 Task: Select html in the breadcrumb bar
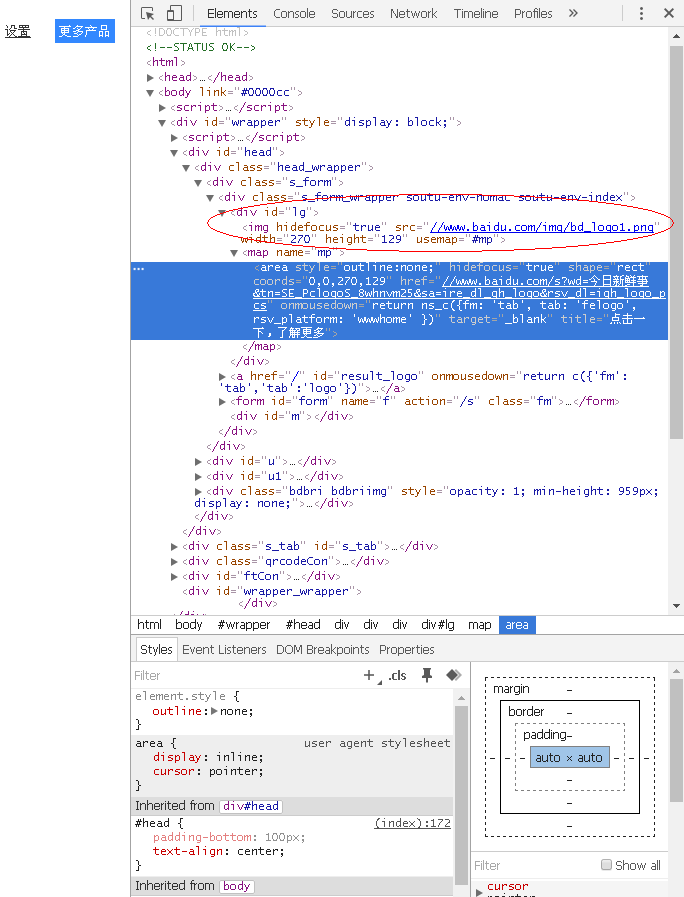(x=149, y=625)
